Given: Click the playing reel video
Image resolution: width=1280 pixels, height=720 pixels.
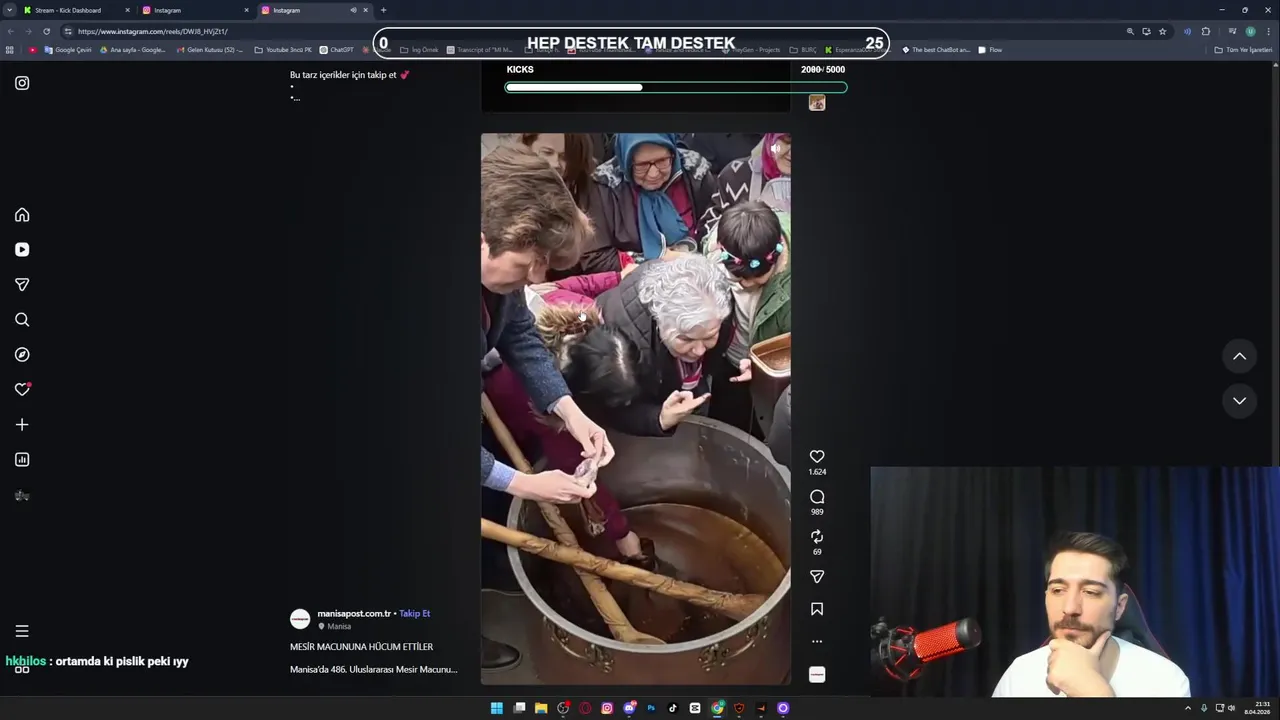Looking at the screenshot, I should 635,409.
